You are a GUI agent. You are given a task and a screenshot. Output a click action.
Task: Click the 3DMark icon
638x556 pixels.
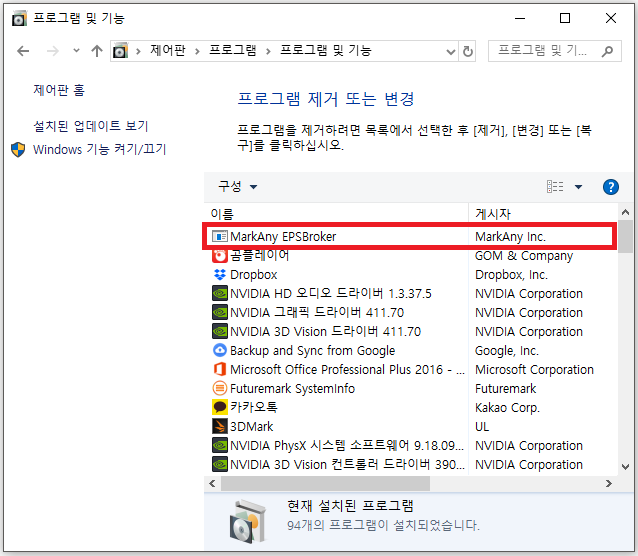coord(220,426)
